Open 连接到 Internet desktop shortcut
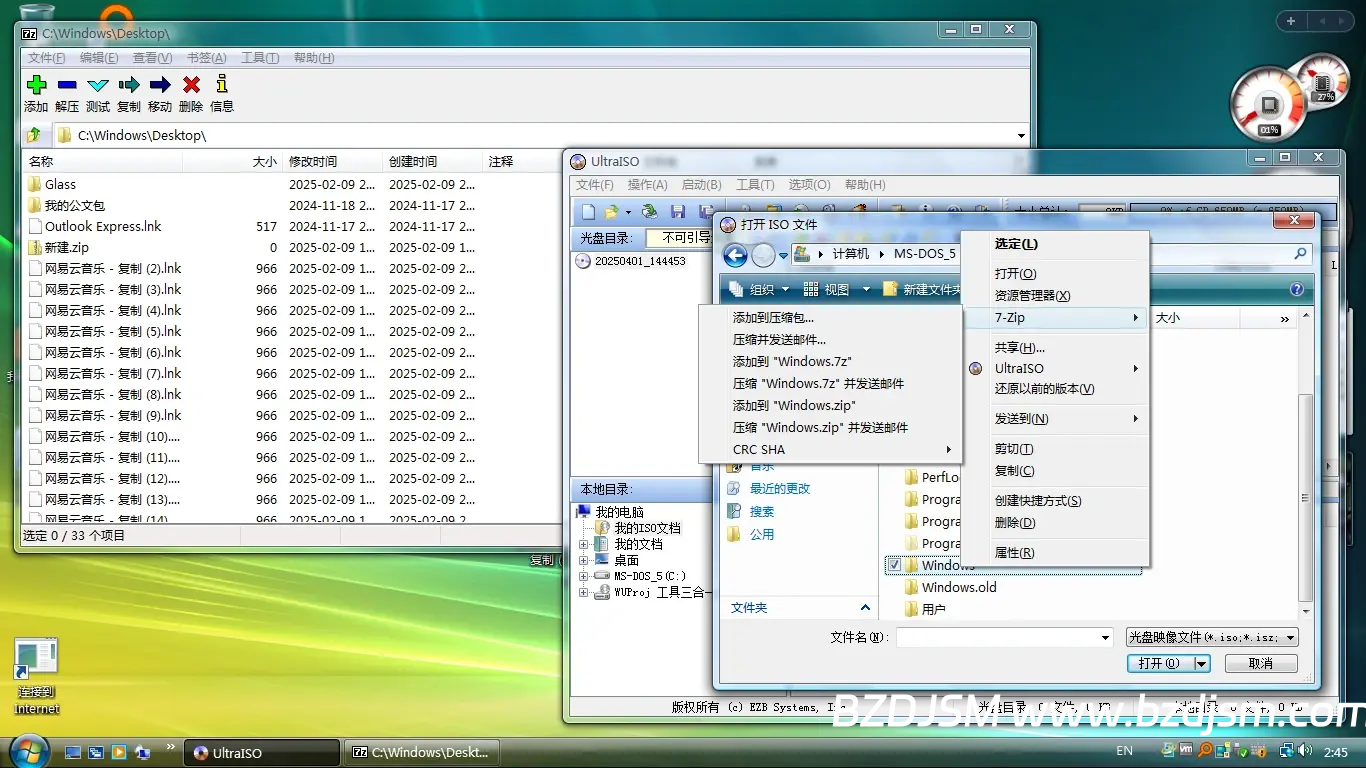This screenshot has height=768, width=1366. (x=36, y=676)
